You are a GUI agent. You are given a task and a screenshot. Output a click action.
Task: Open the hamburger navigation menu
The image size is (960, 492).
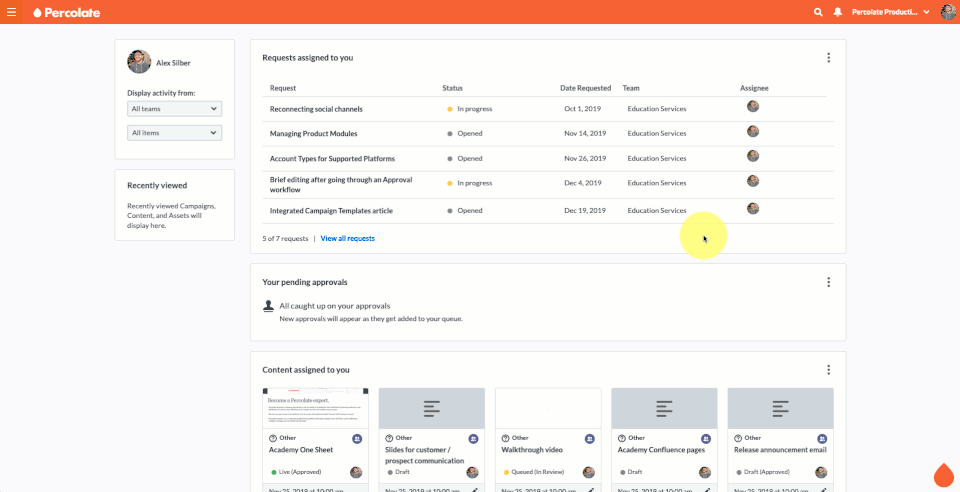click(11, 12)
